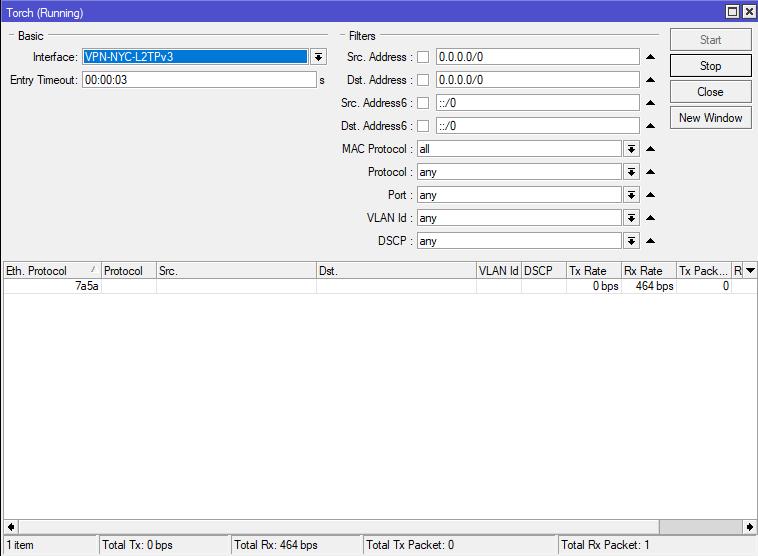Image resolution: width=758 pixels, height=556 pixels.
Task: Click the Start button
Action: [711, 40]
